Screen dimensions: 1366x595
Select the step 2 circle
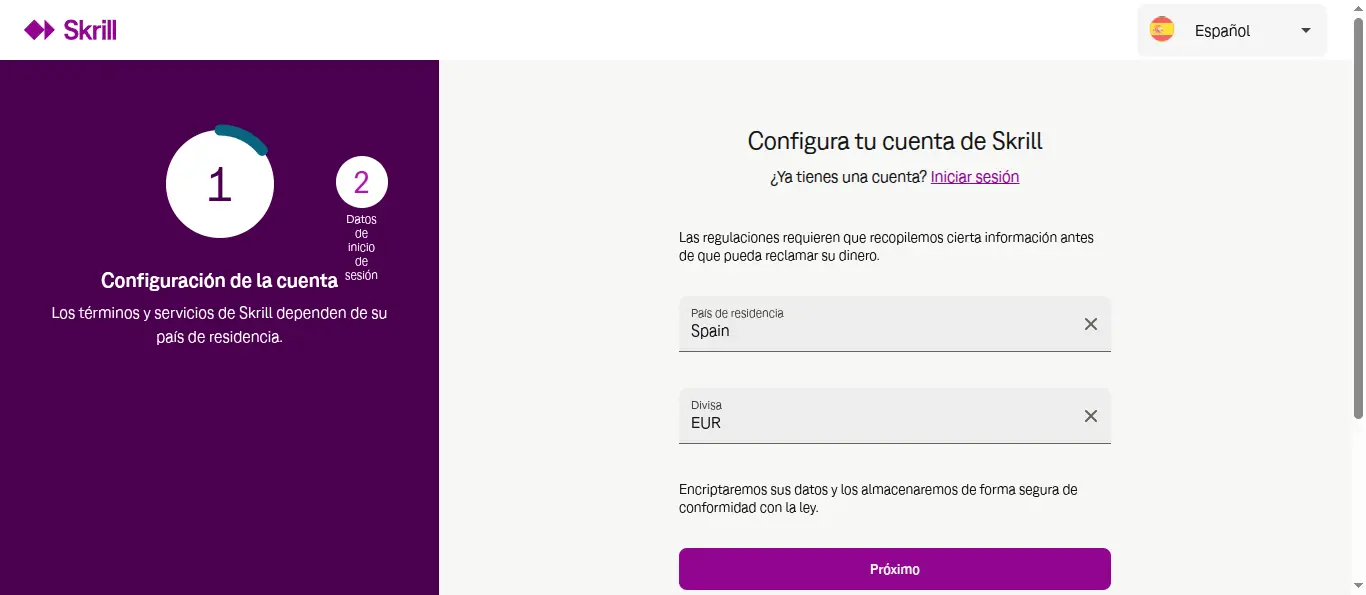(x=362, y=183)
